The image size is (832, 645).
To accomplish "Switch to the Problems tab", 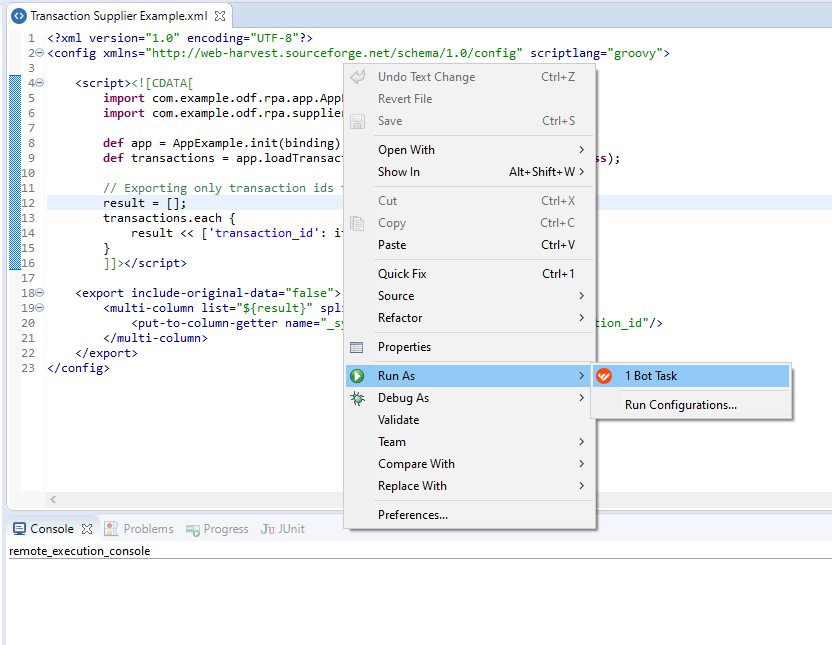I will 139,529.
